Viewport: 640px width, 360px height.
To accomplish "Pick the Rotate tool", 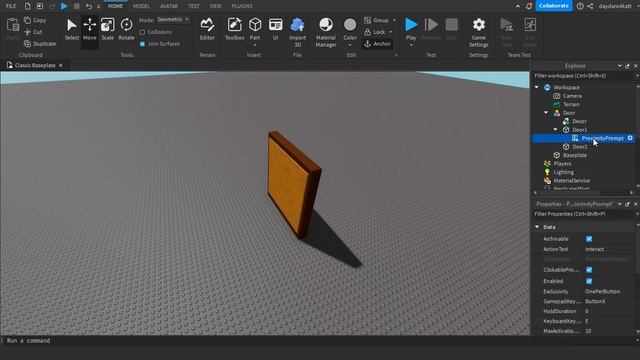I will 126,29.
